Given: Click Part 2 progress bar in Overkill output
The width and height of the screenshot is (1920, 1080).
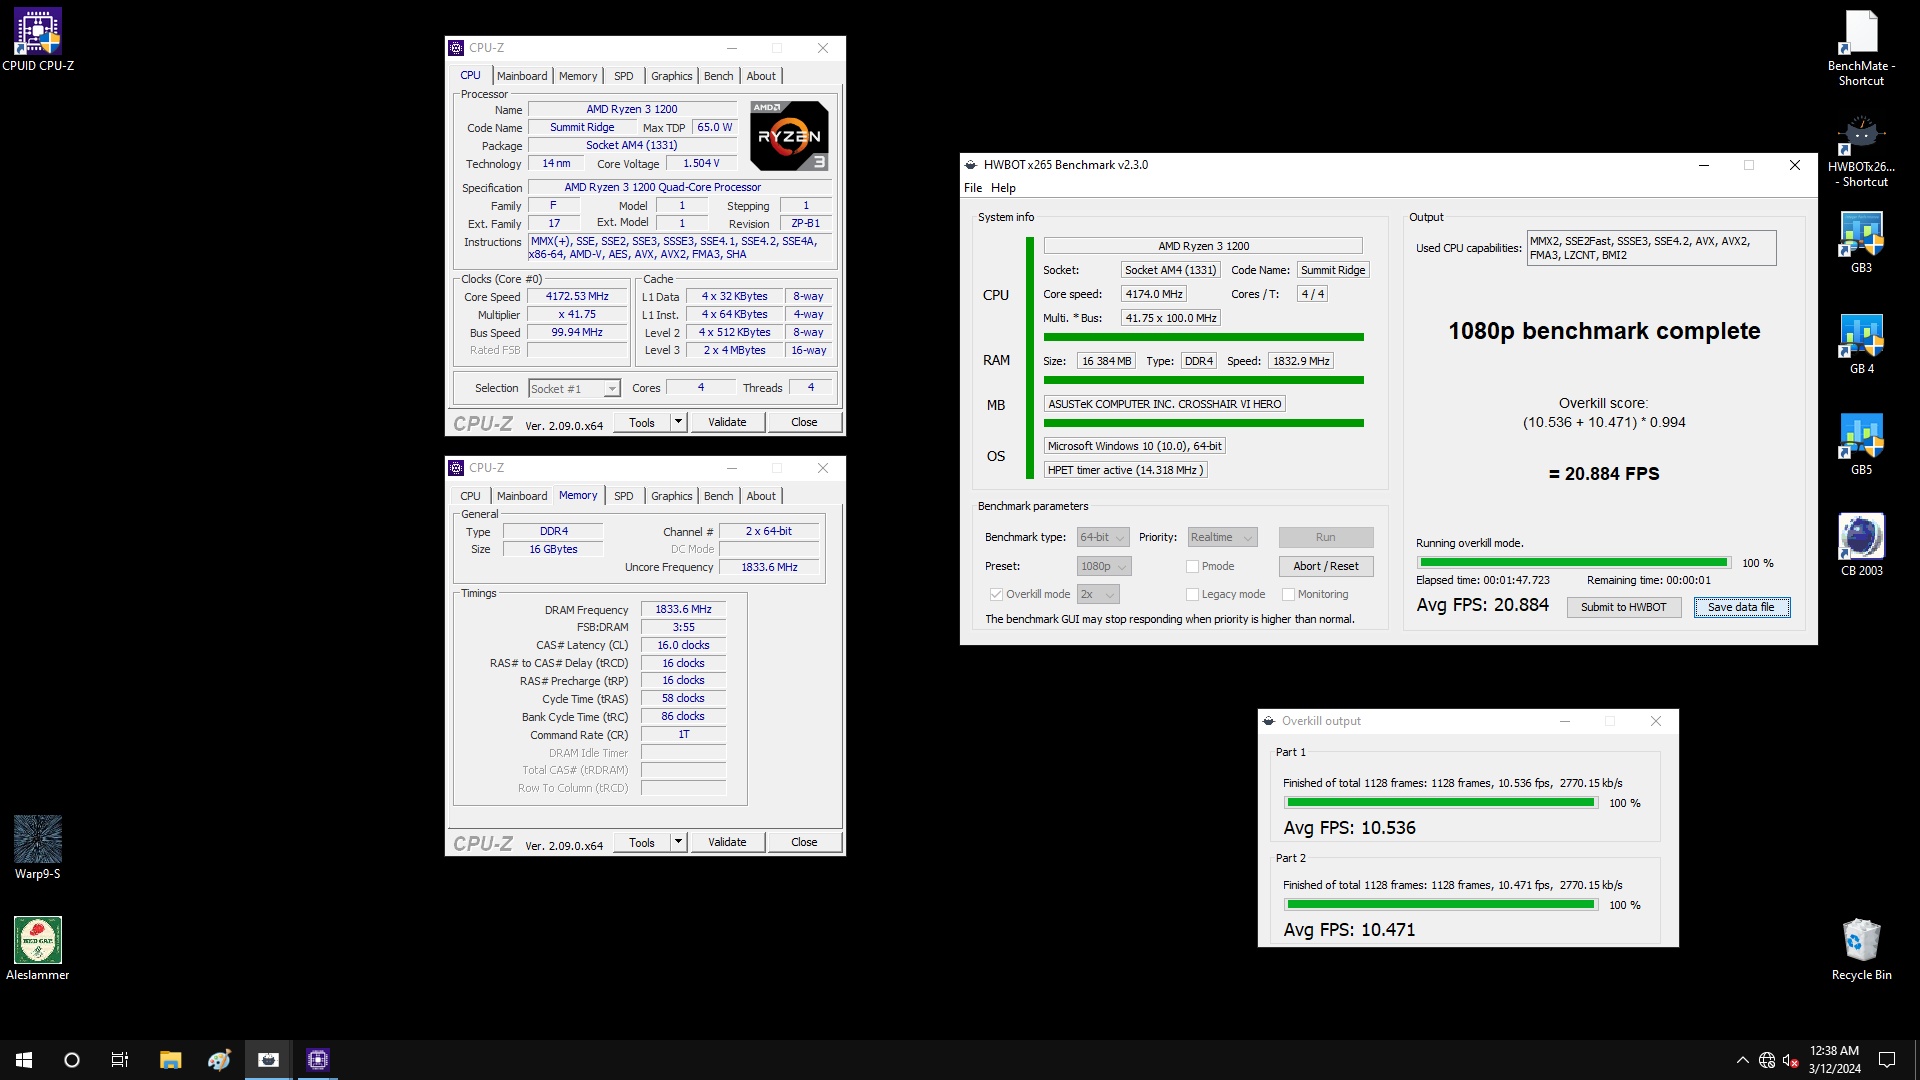Looking at the screenshot, I should [1441, 905].
